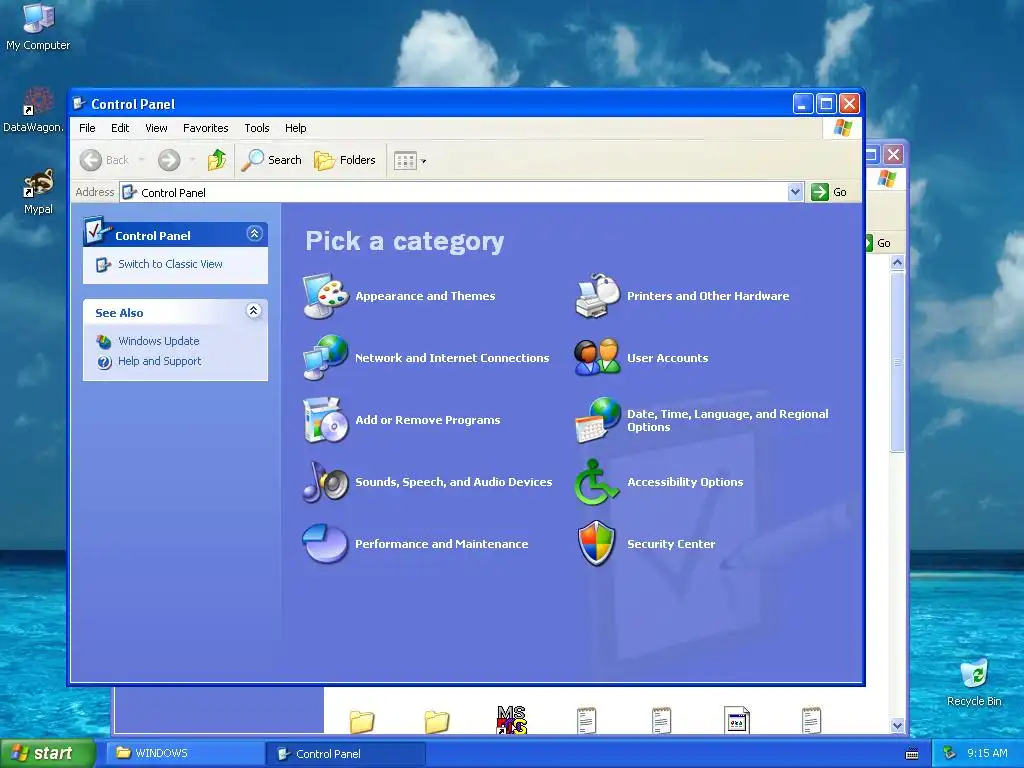Click the grayed Back arrow button
The height and width of the screenshot is (768, 1024).
click(91, 160)
